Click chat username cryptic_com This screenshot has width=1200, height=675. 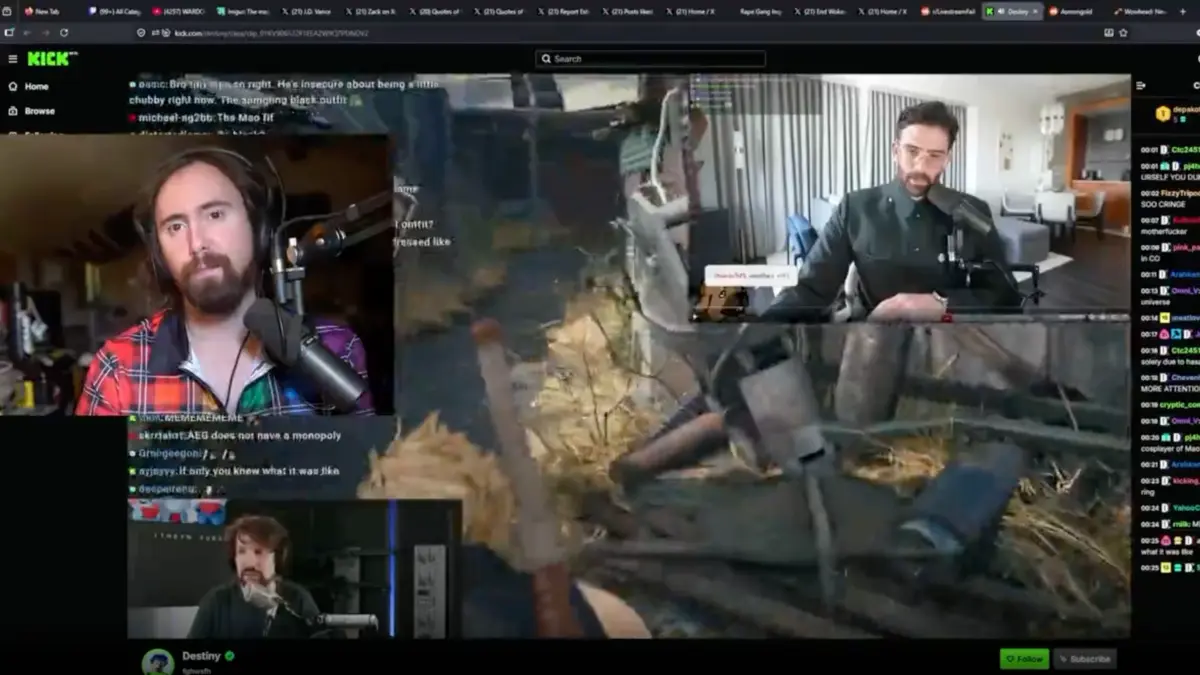click(1180, 405)
